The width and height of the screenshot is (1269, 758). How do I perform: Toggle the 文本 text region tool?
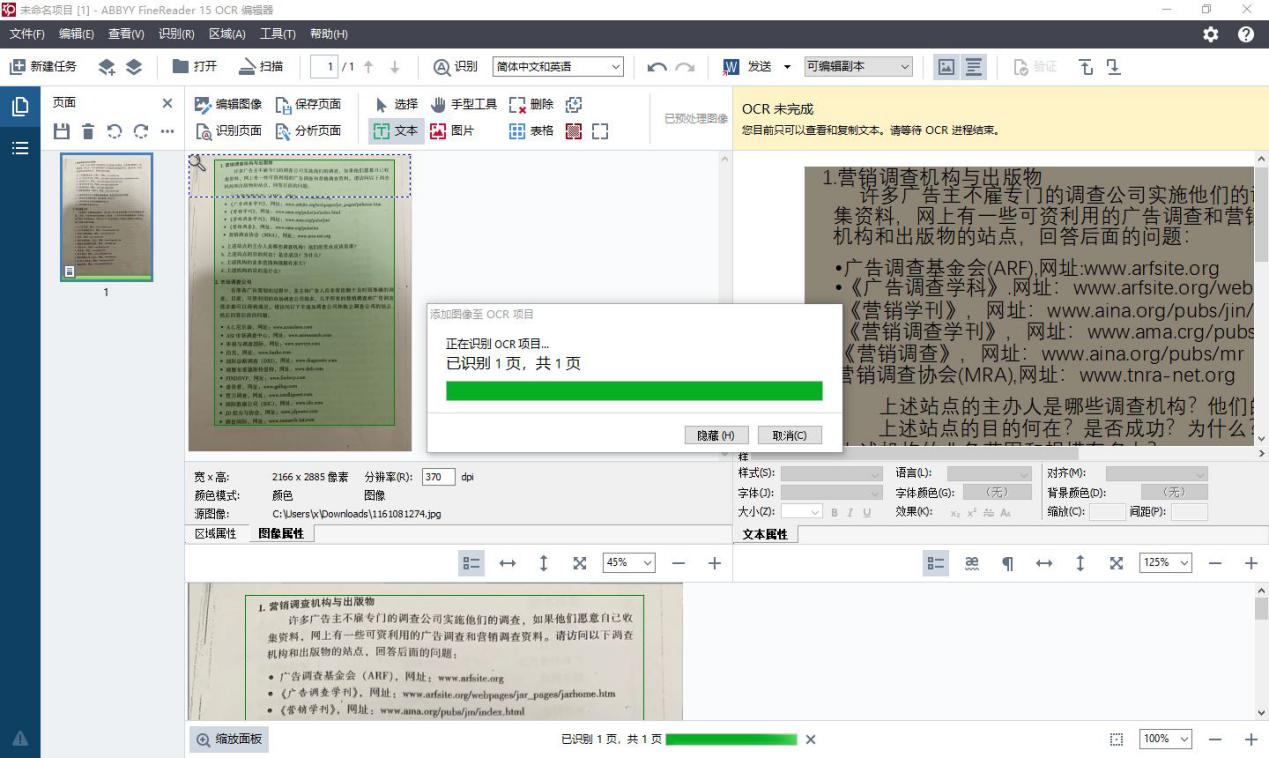[395, 130]
